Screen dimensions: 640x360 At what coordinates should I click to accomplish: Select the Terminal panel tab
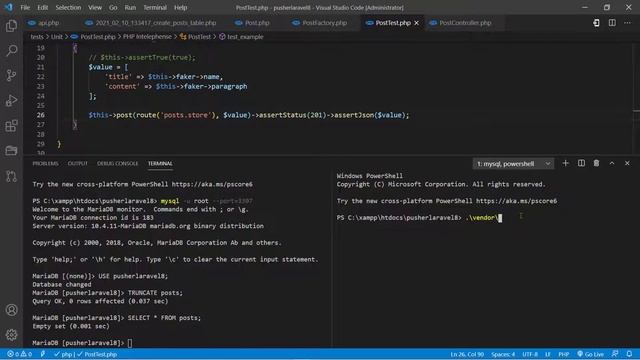(160, 163)
